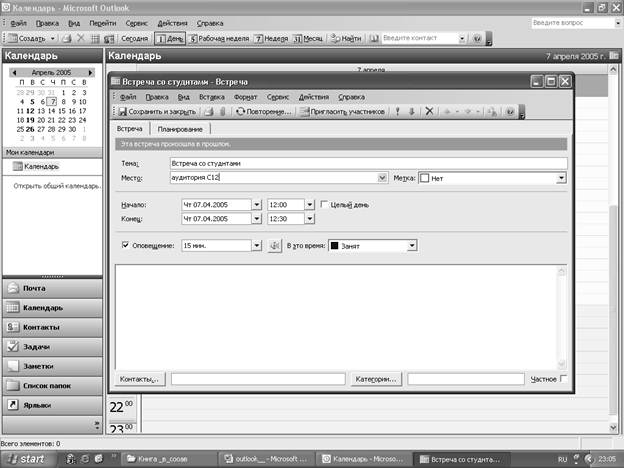Viewport: 624px width, 468px height.
Task: Click RU language indicator in tray
Action: point(562,459)
